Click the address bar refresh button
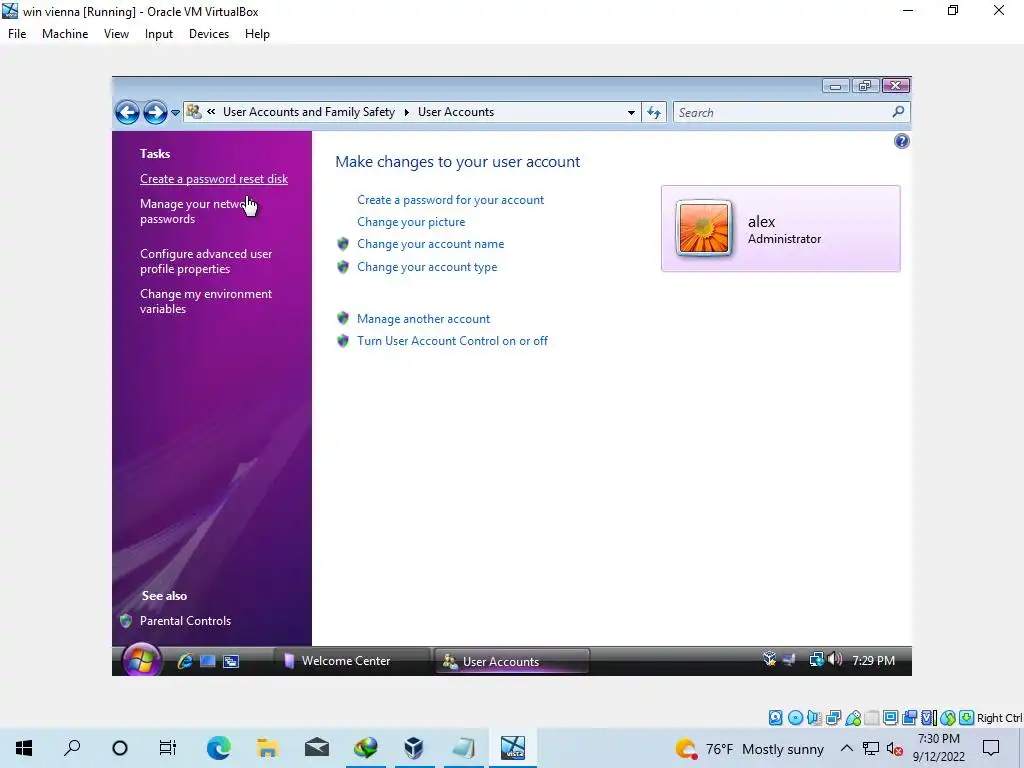The width and height of the screenshot is (1024, 768). point(654,112)
